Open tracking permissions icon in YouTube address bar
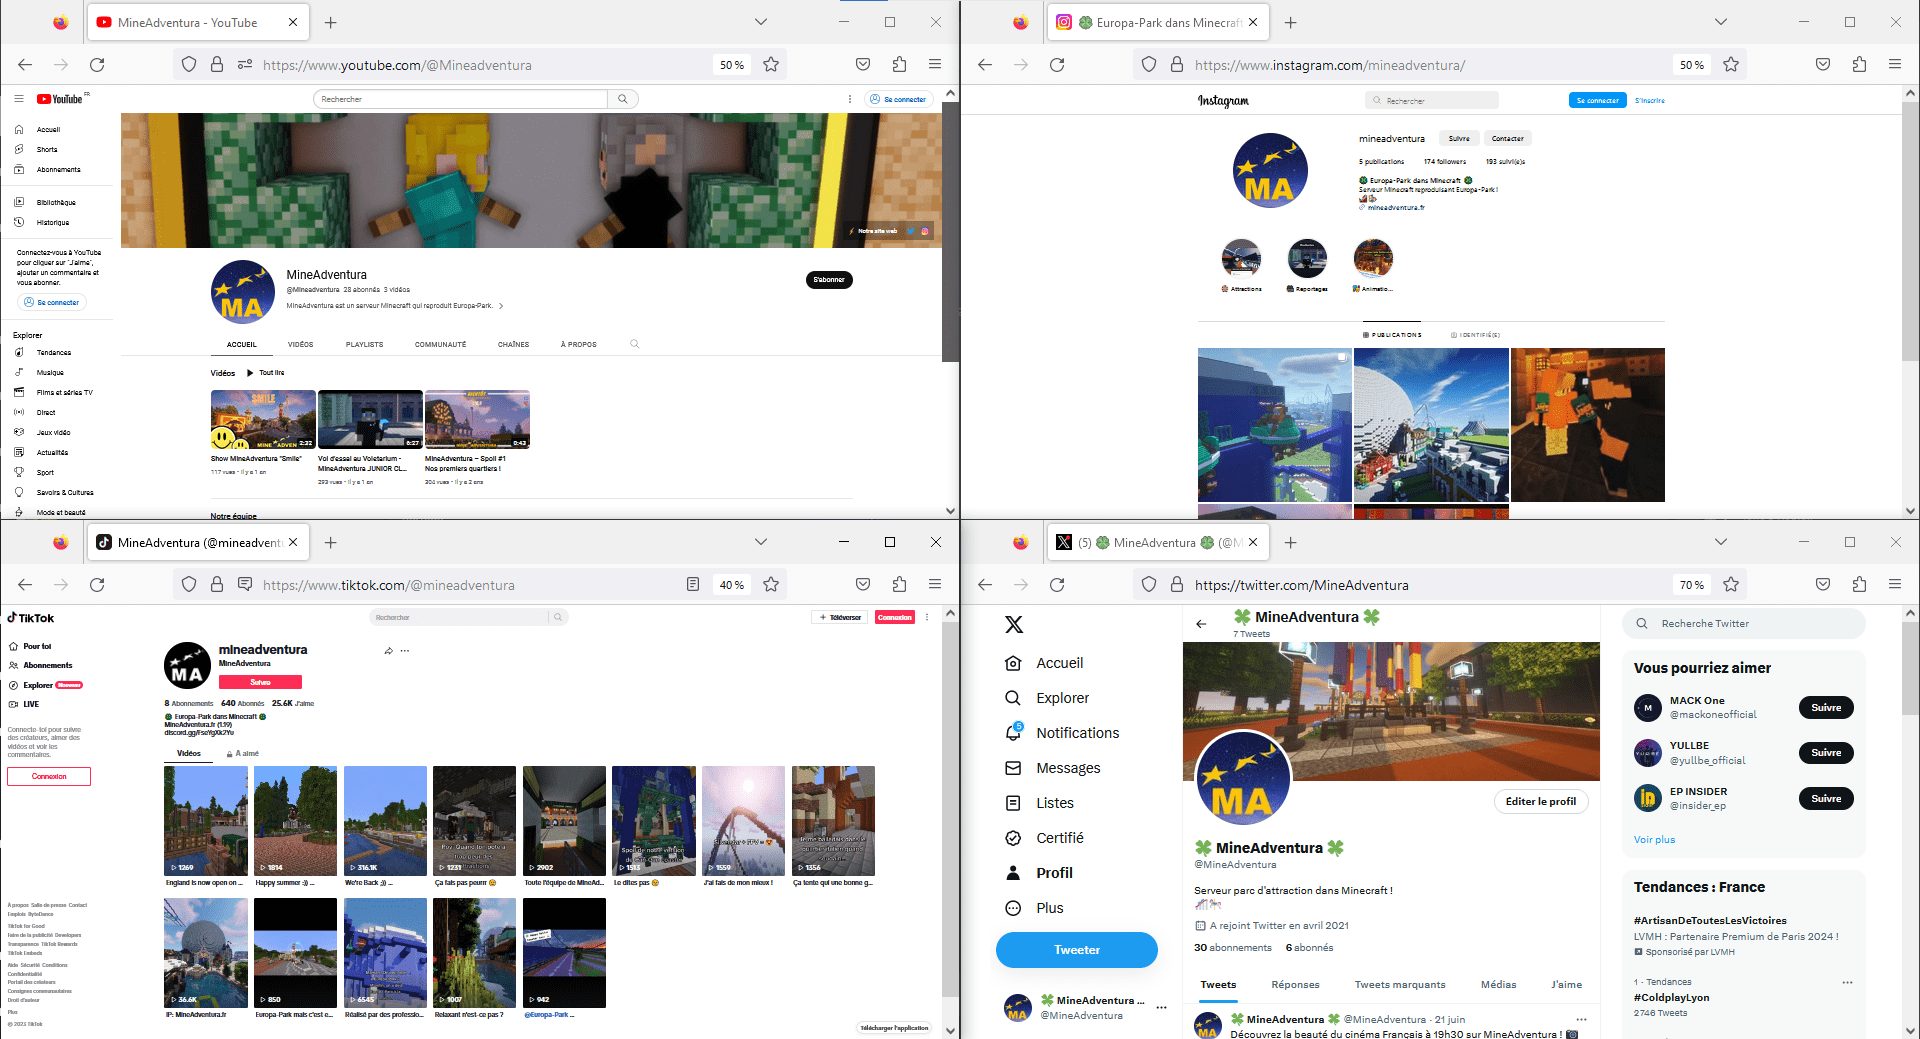 pyautogui.click(x=245, y=65)
